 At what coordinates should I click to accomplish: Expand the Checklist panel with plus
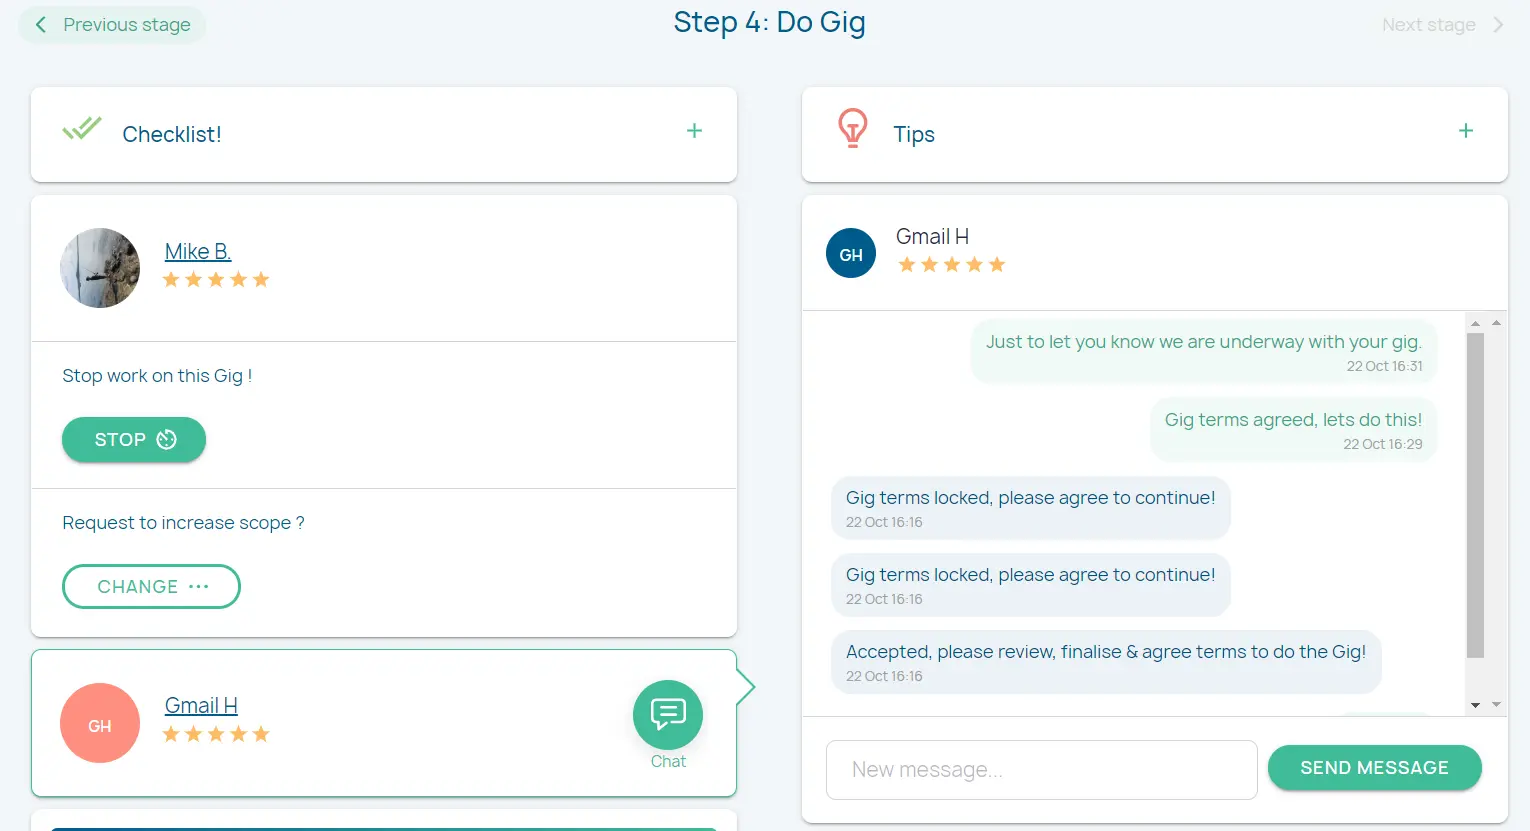click(x=694, y=131)
